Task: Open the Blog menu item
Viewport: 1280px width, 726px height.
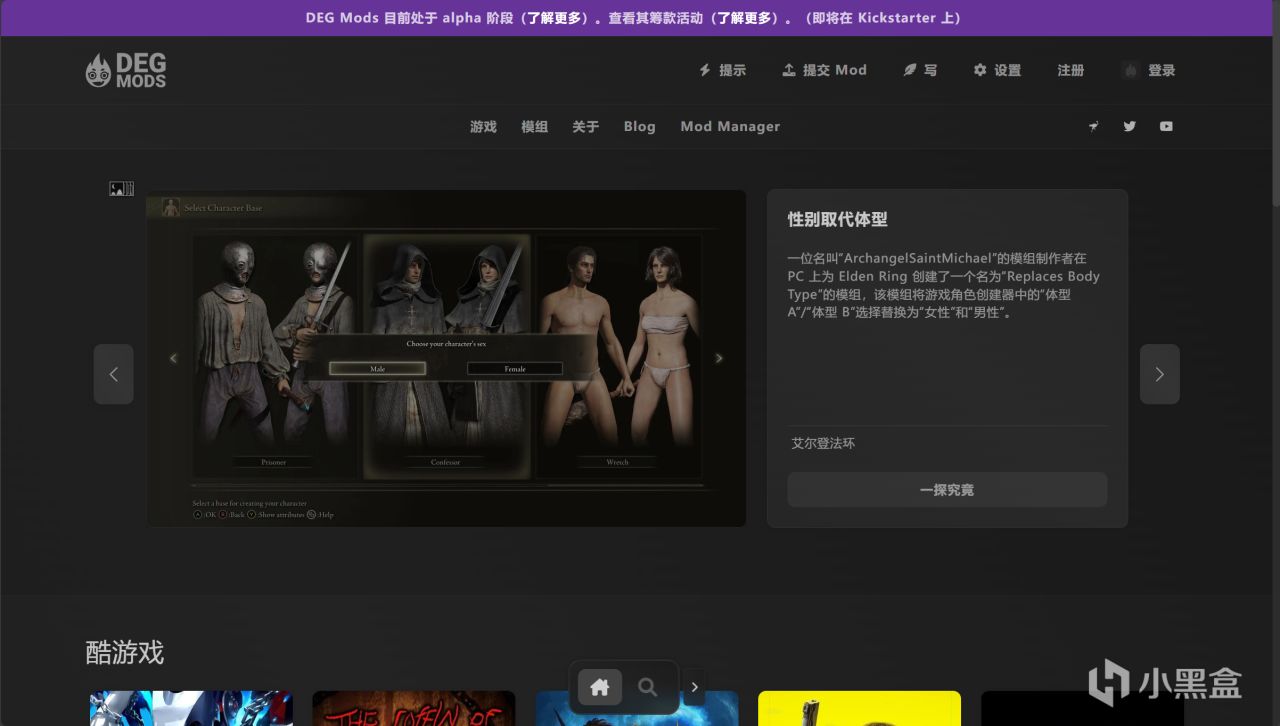Action: pos(639,126)
